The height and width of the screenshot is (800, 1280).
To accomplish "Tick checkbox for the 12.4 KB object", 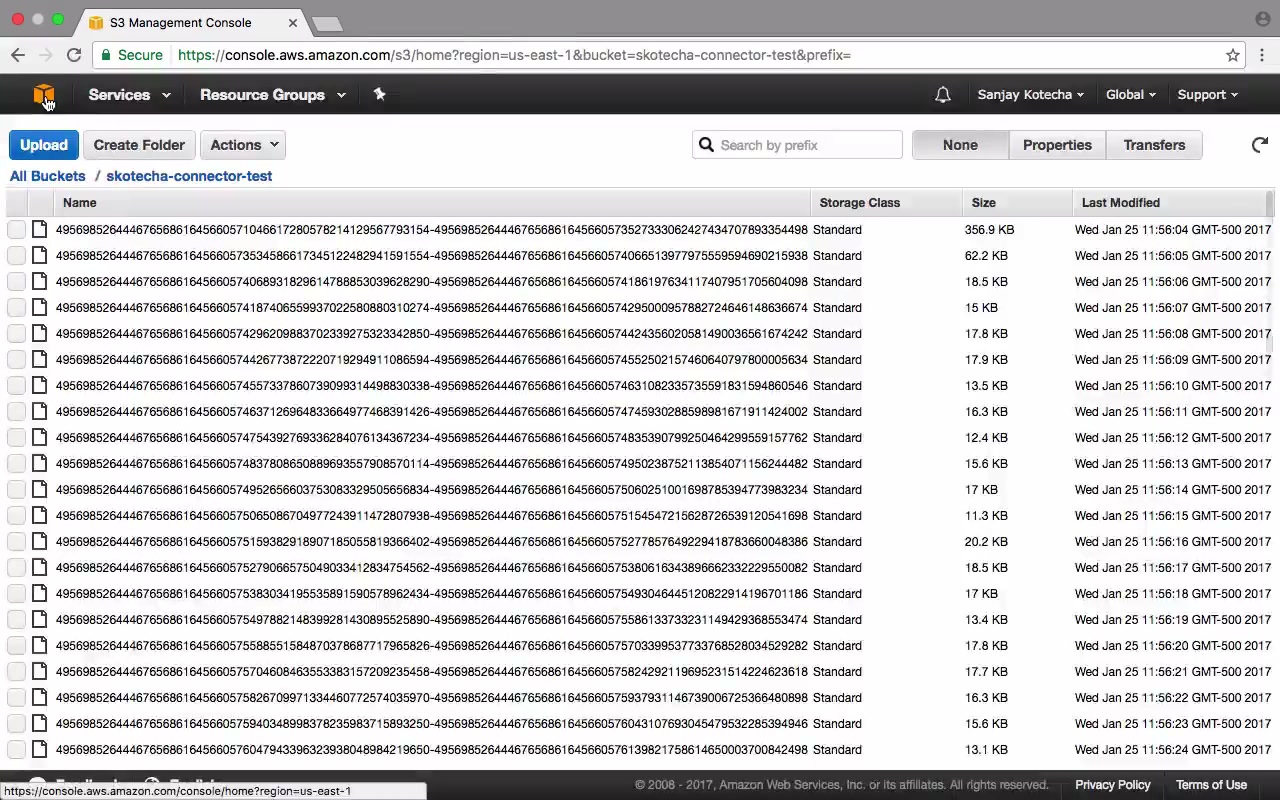I will 16,437.
